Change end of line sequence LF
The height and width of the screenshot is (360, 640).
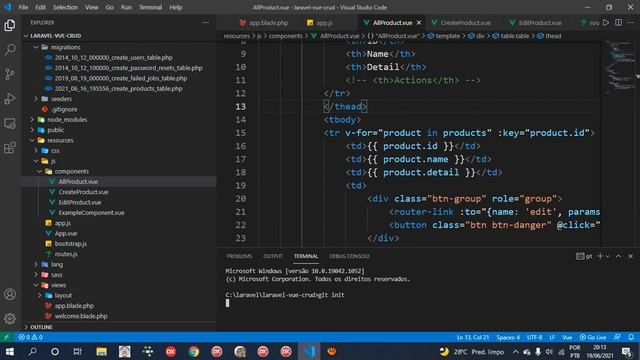pyautogui.click(x=552, y=337)
